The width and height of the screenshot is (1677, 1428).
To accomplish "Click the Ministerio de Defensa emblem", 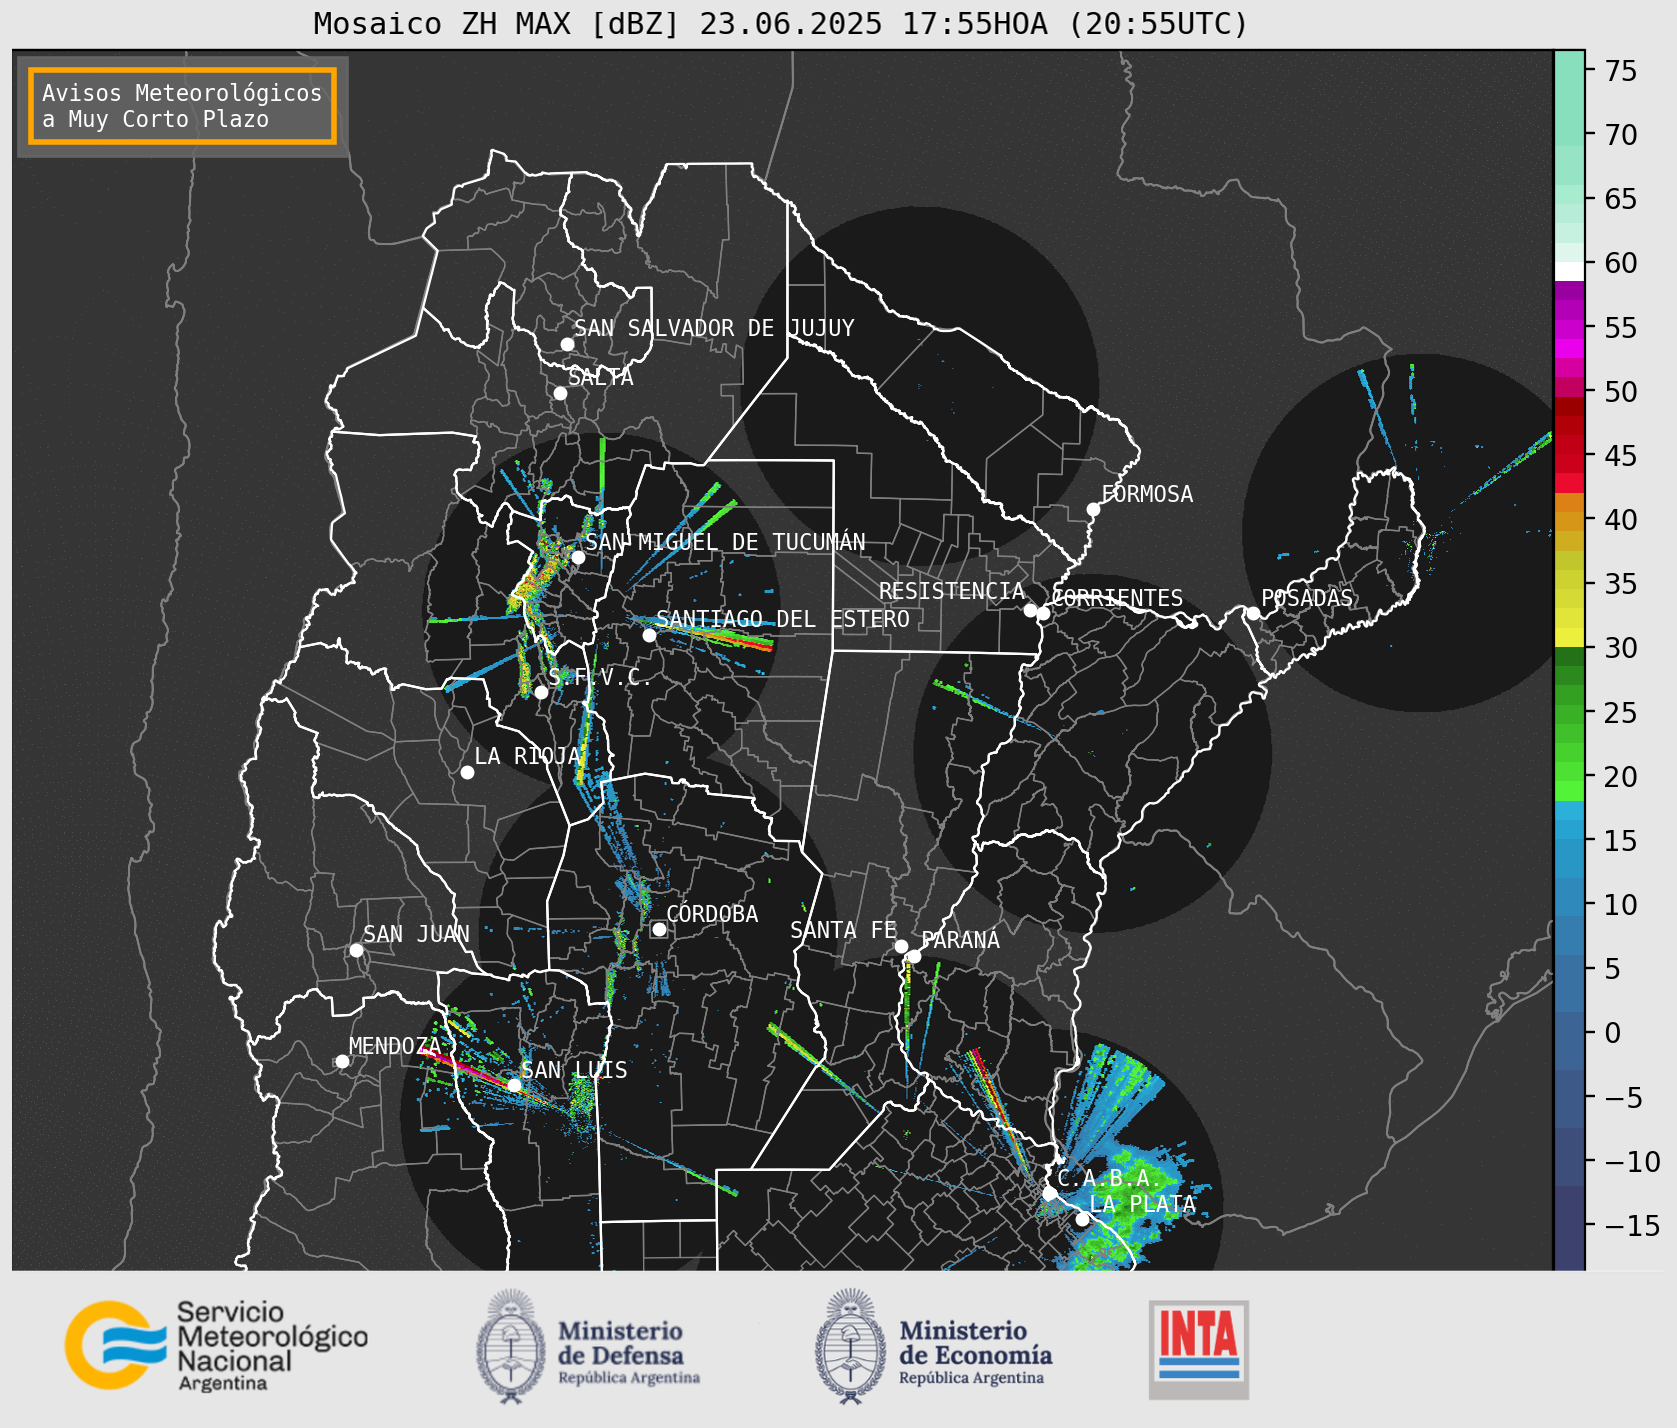I will 511,1346.
